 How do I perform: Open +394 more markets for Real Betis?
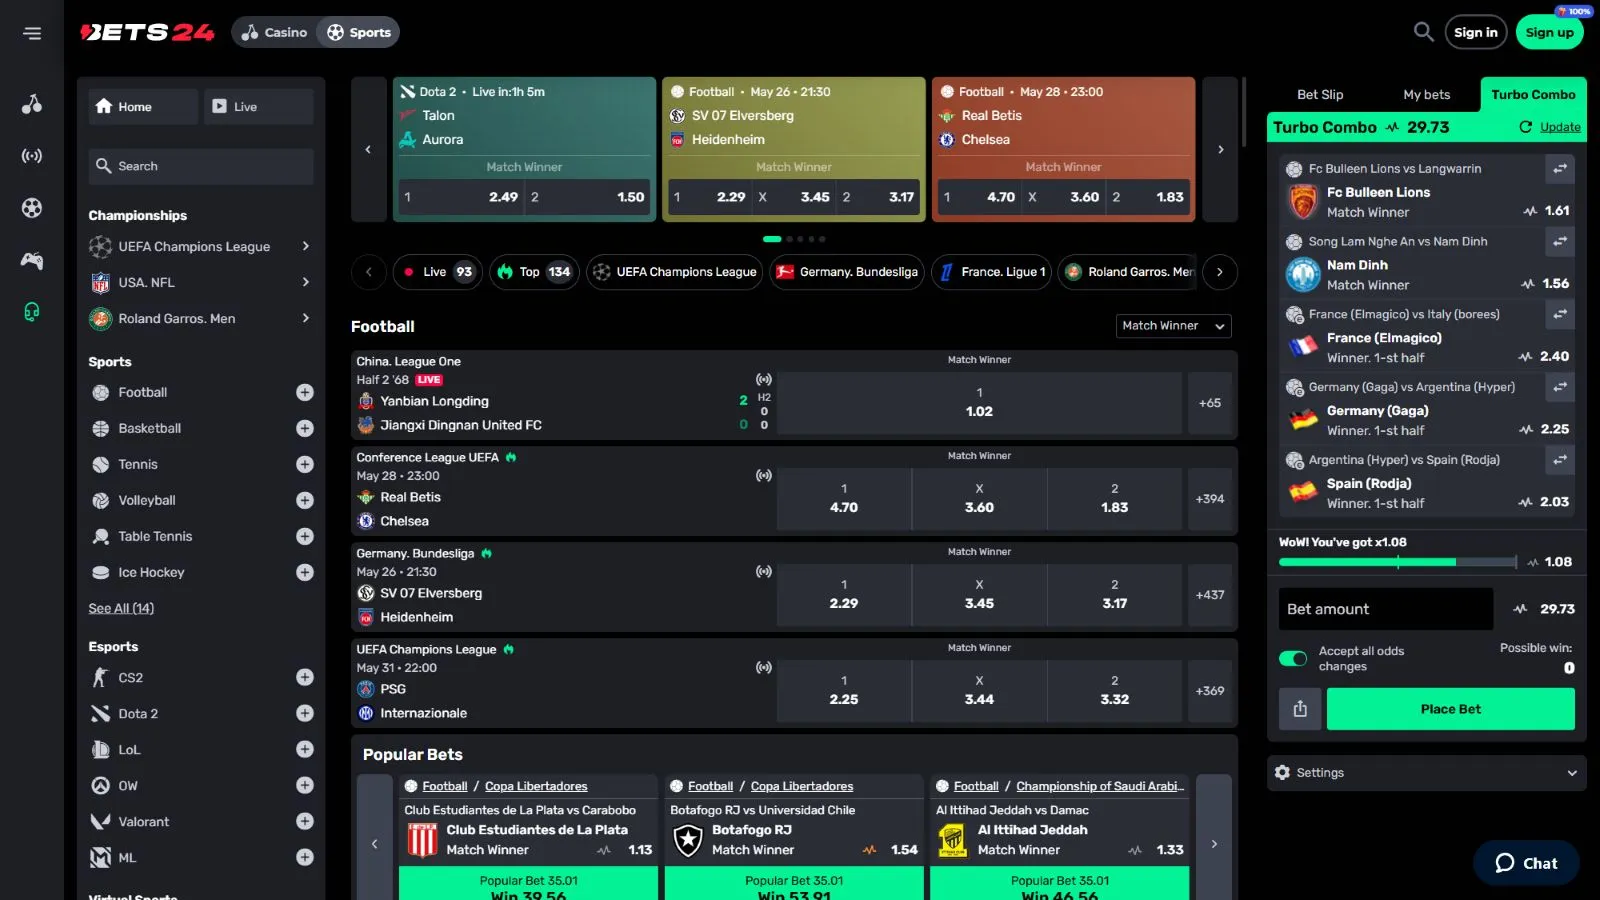(x=1209, y=499)
